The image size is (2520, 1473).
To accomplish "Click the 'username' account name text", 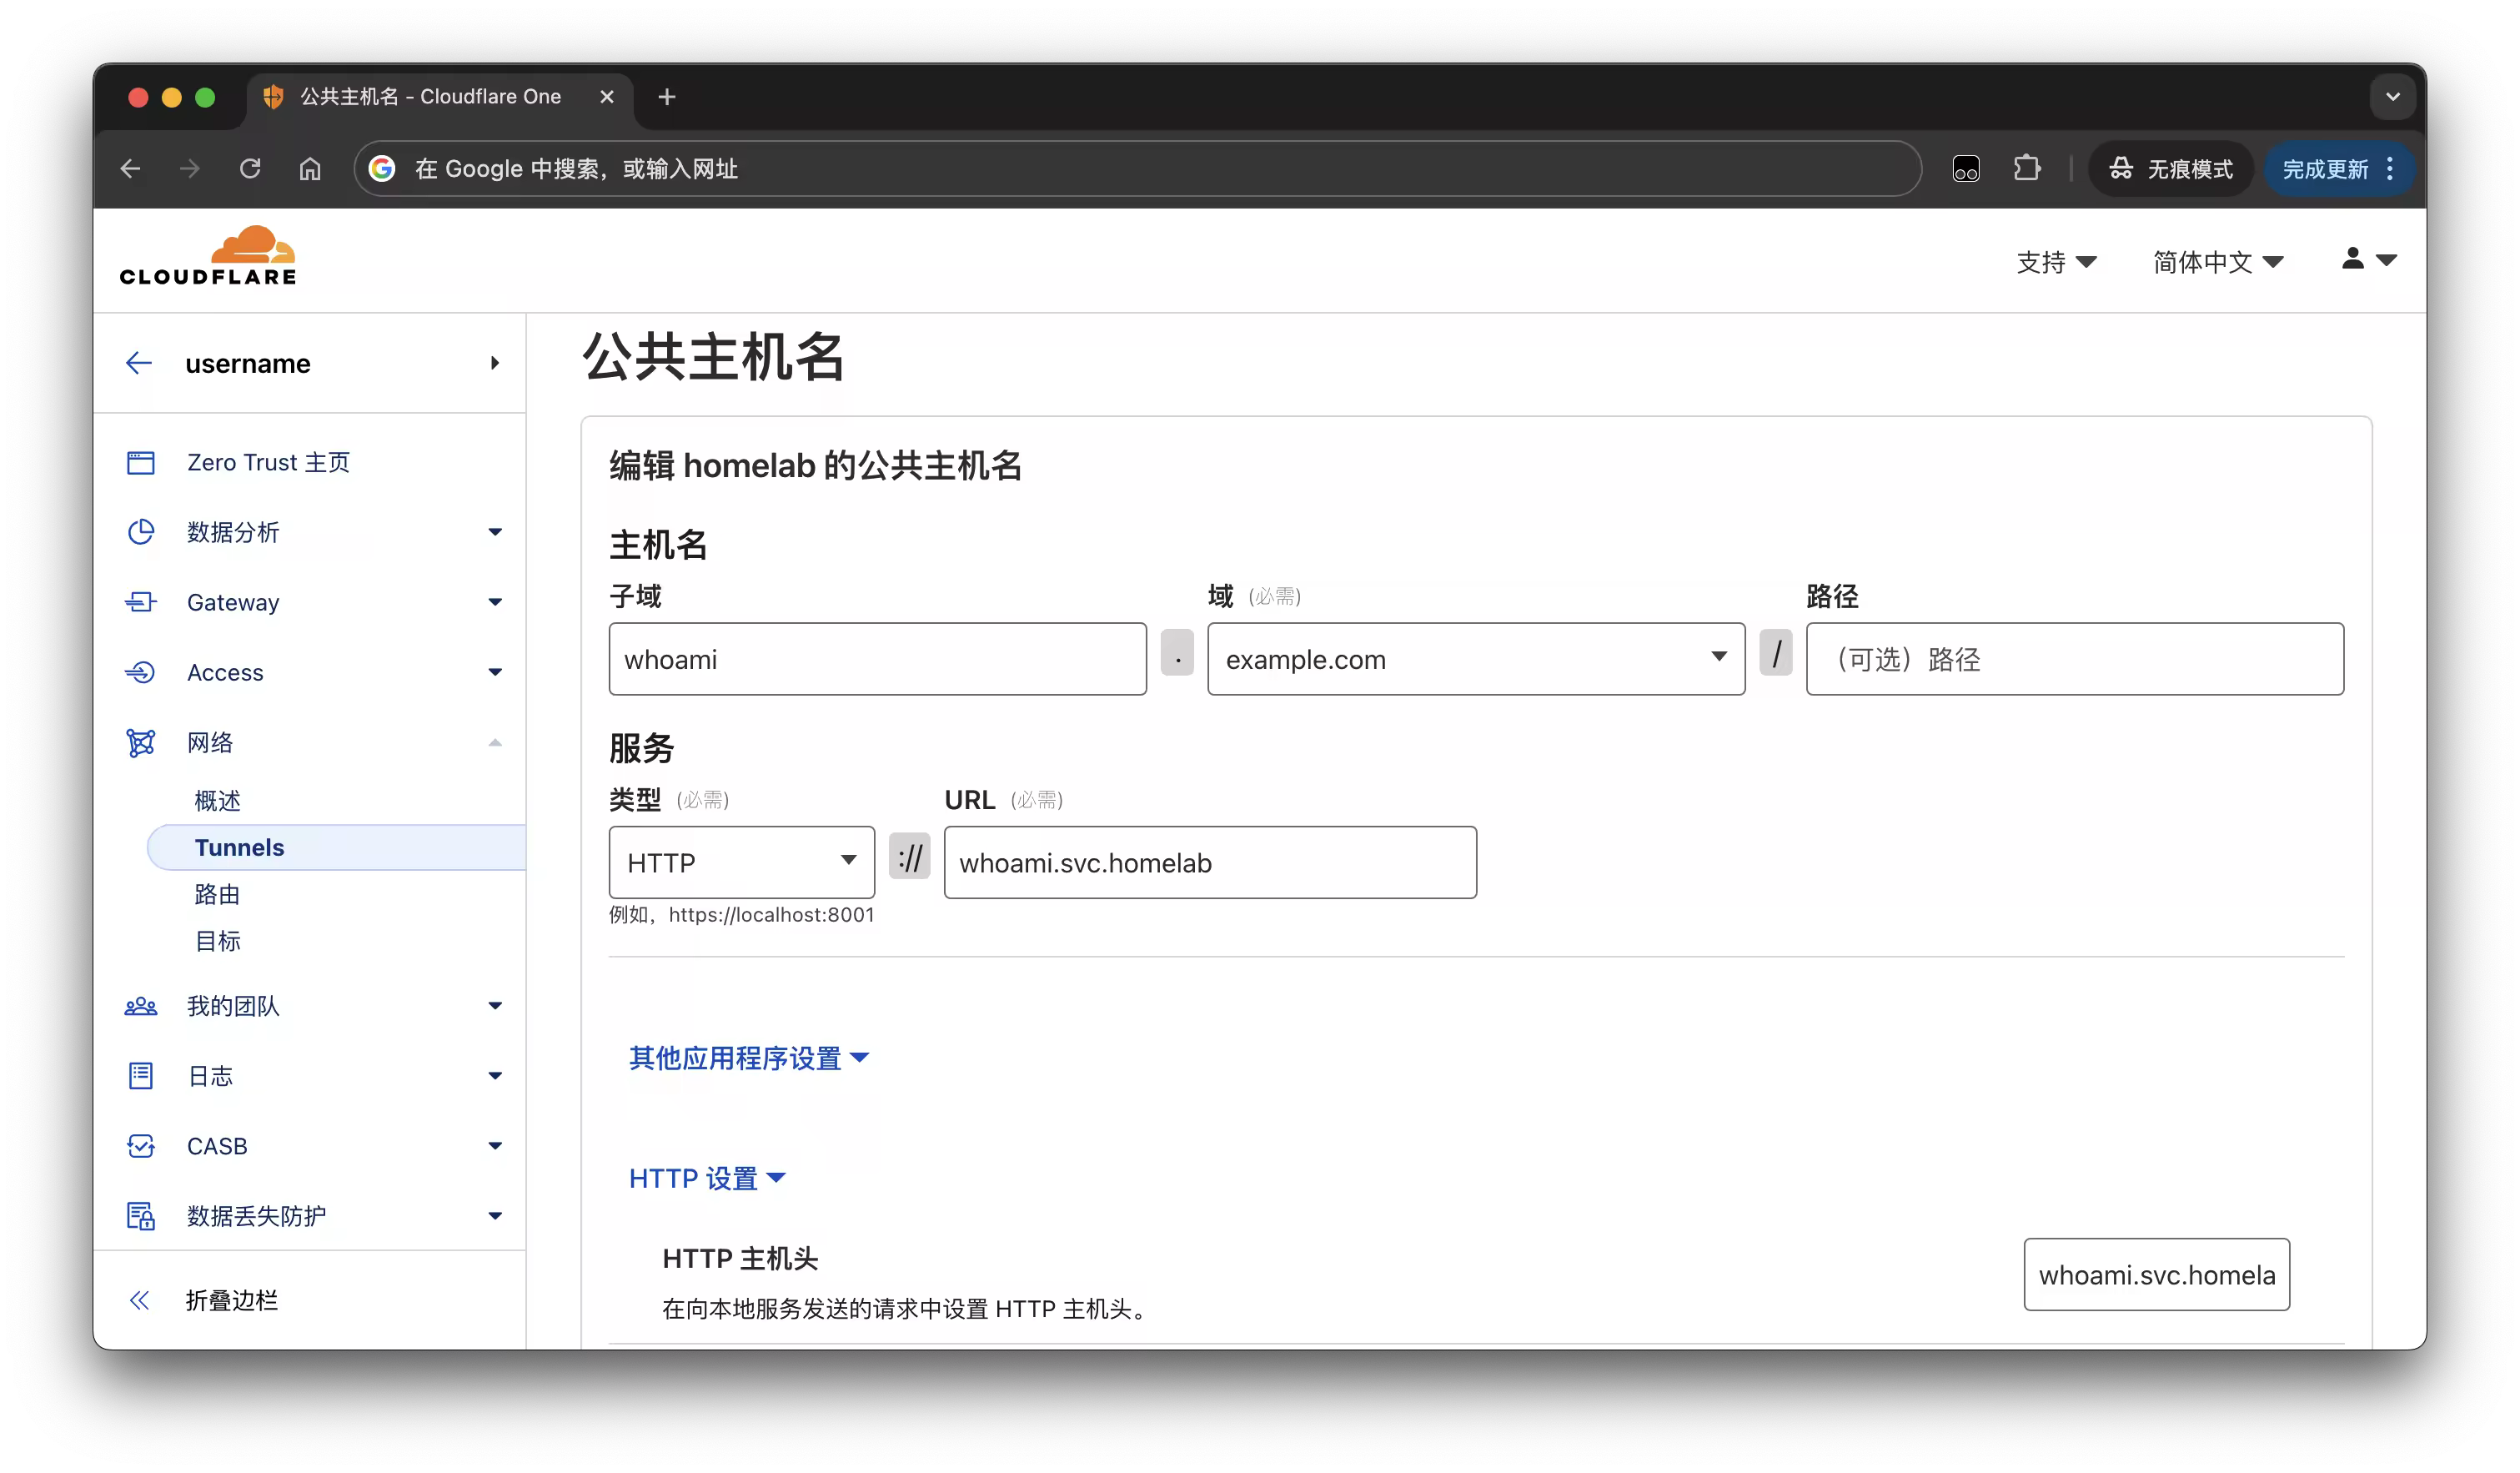I will [247, 363].
